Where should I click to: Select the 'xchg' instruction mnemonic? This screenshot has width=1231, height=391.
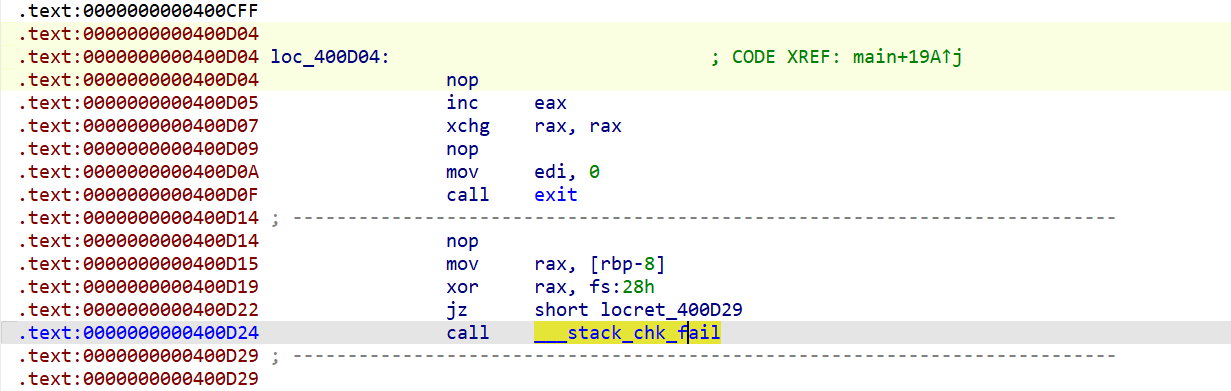(468, 126)
